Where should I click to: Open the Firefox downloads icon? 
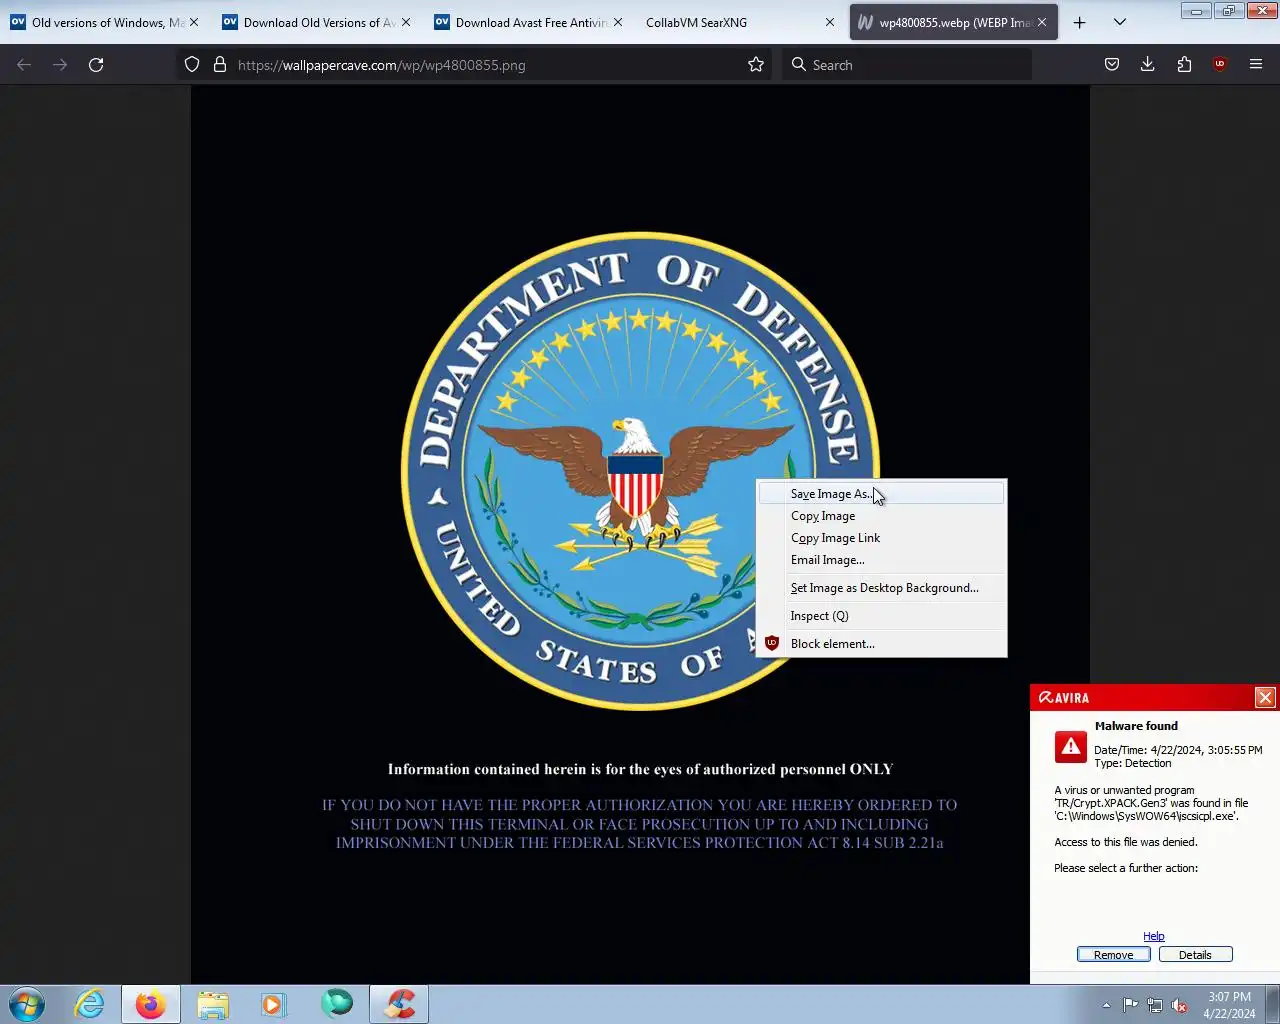pyautogui.click(x=1148, y=64)
